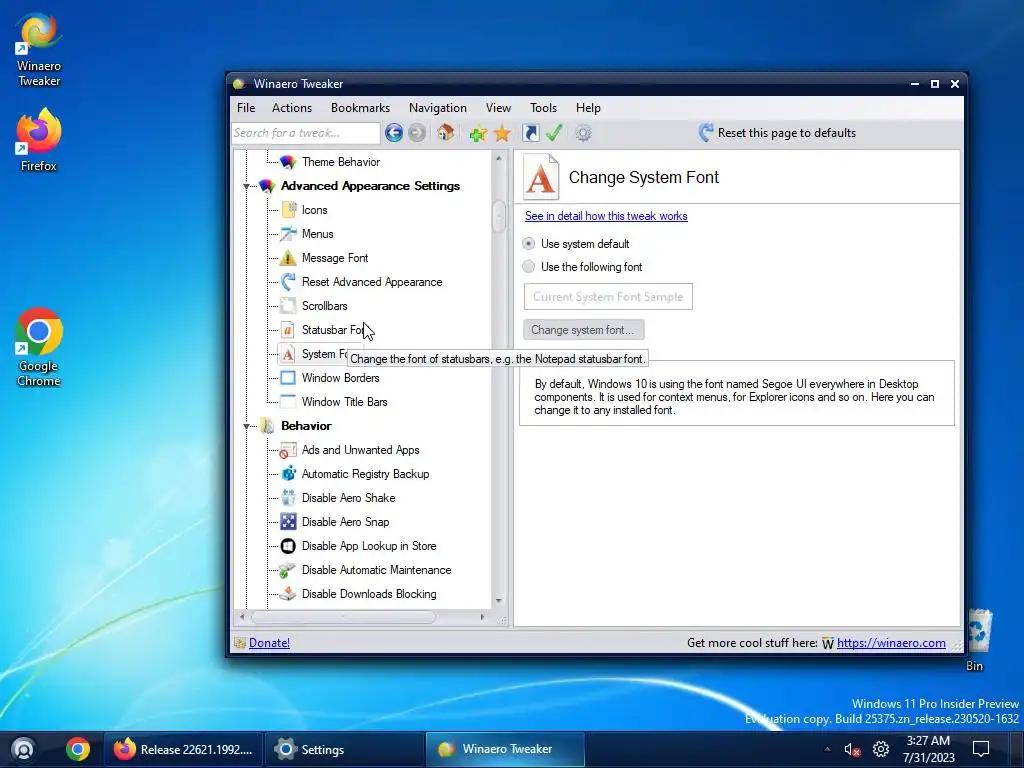The height and width of the screenshot is (768, 1024).
Task: Open notification center icon
Action: (981, 749)
